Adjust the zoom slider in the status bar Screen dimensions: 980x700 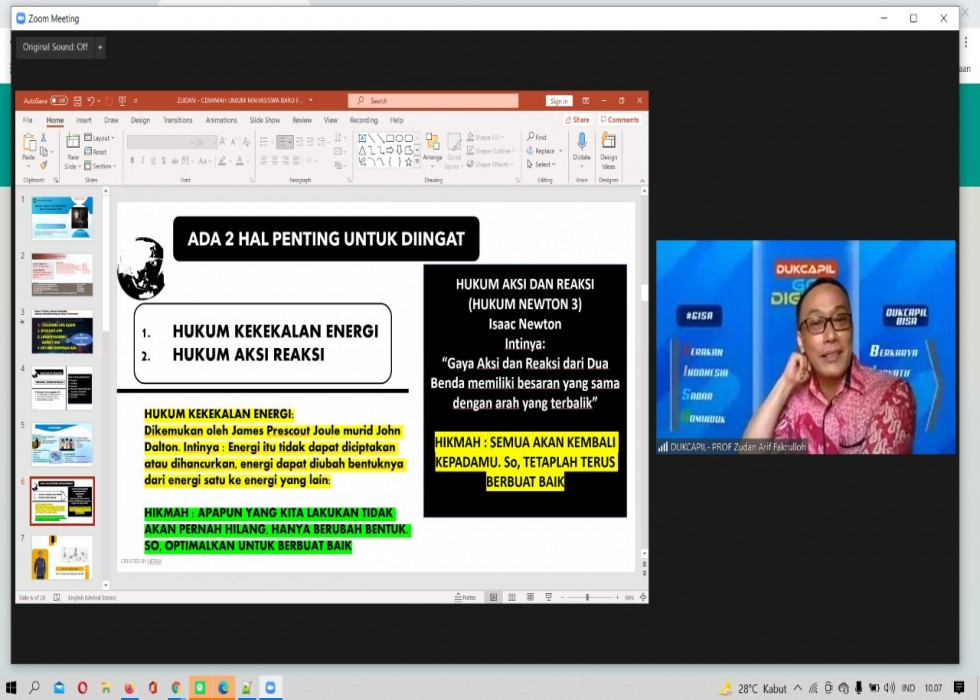point(587,597)
